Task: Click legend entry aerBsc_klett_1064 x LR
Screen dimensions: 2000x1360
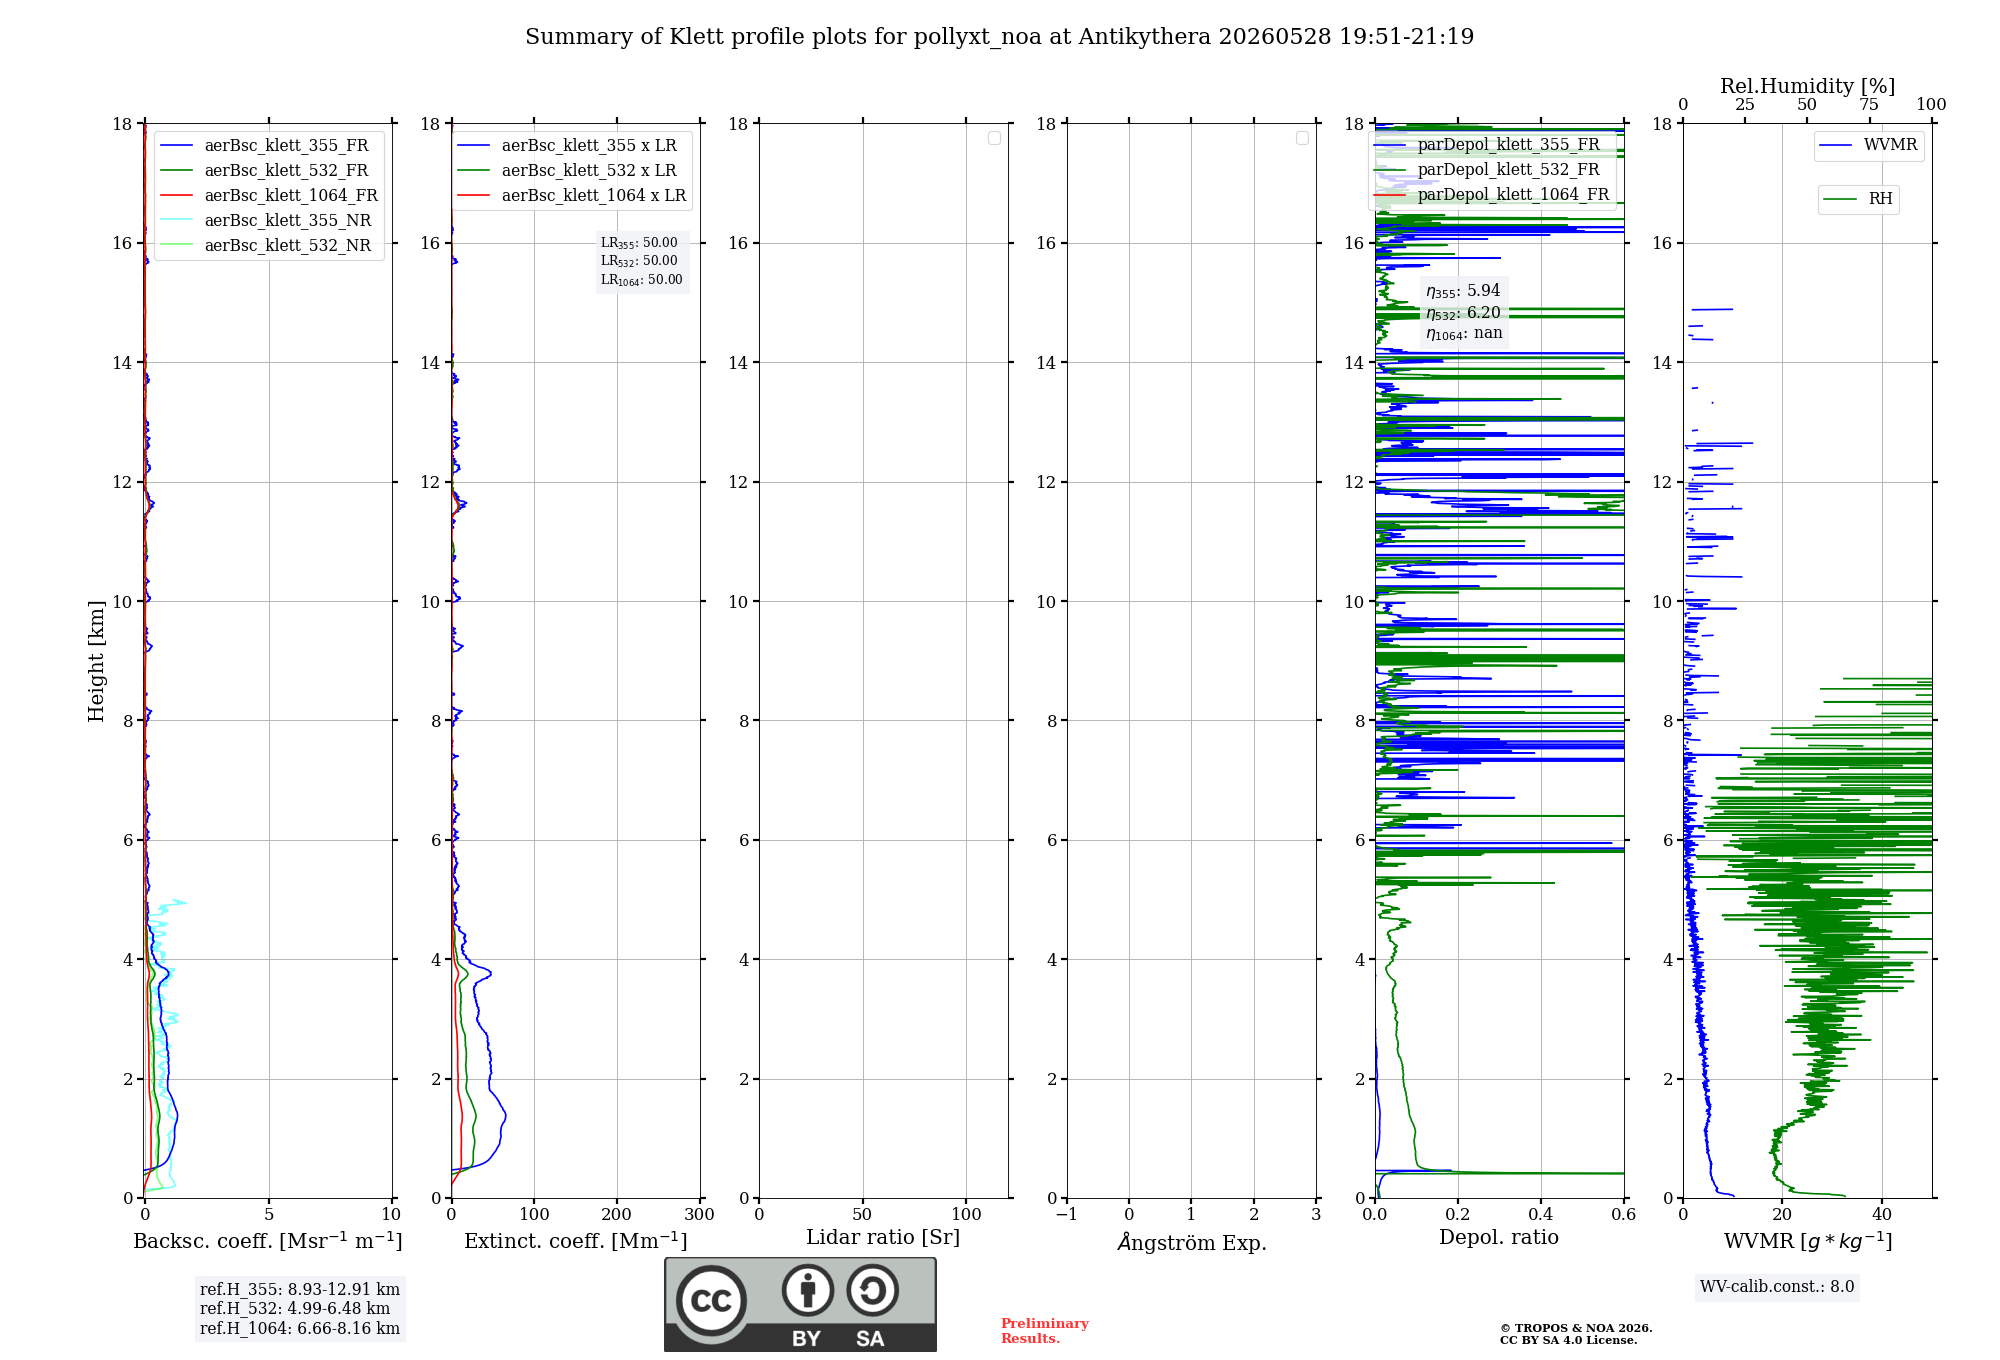Action: pos(571,196)
